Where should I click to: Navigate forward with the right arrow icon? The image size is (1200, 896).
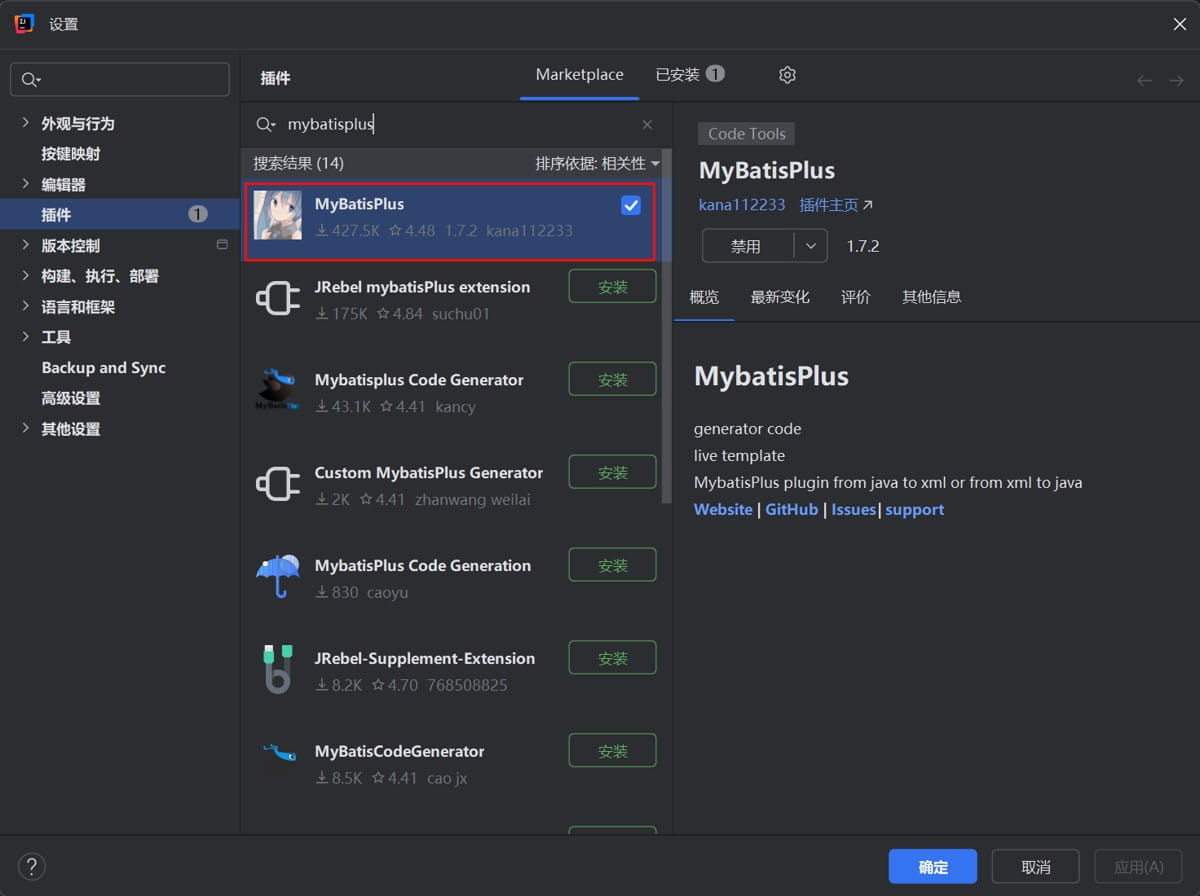[1176, 80]
